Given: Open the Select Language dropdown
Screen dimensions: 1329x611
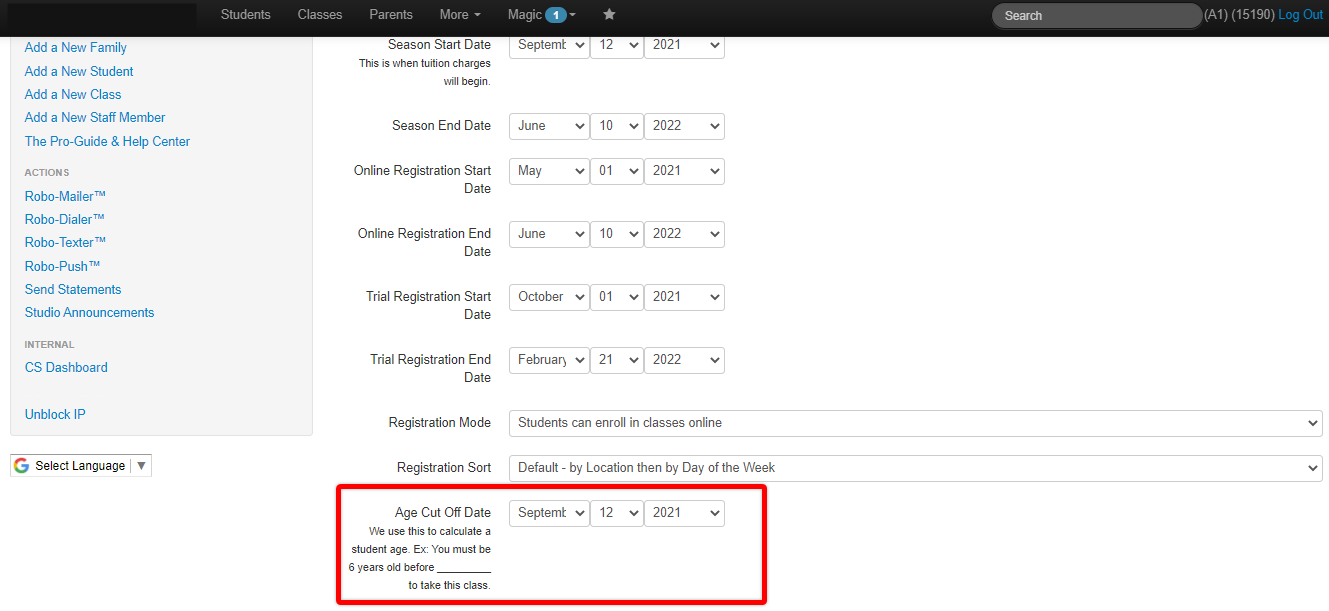Looking at the screenshot, I should click(81, 466).
